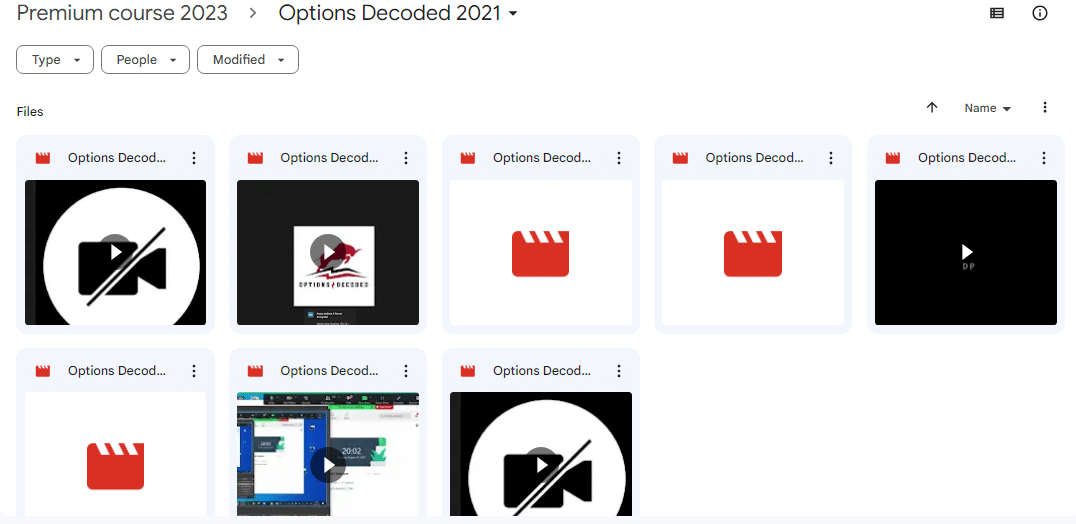Open the fully visible crossed-out camera thumbnail
The image size is (1076, 524).
click(x=115, y=252)
